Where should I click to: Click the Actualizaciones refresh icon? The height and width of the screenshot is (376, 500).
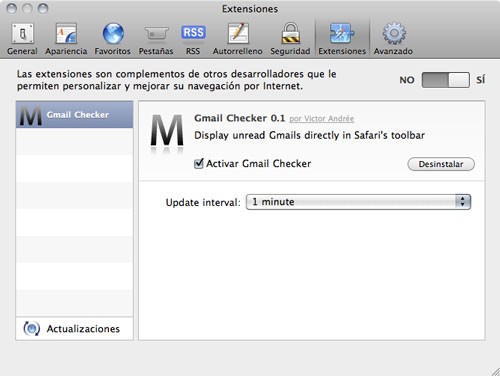click(x=32, y=329)
